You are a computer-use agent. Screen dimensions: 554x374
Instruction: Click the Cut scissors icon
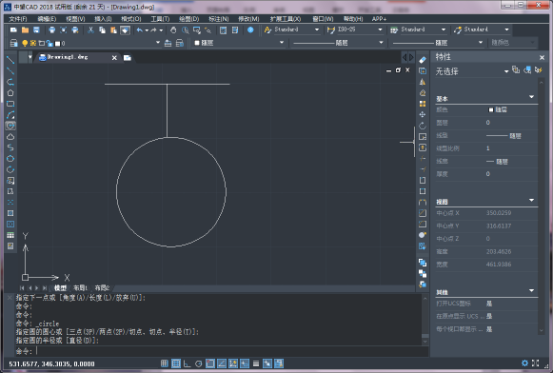coord(91,30)
